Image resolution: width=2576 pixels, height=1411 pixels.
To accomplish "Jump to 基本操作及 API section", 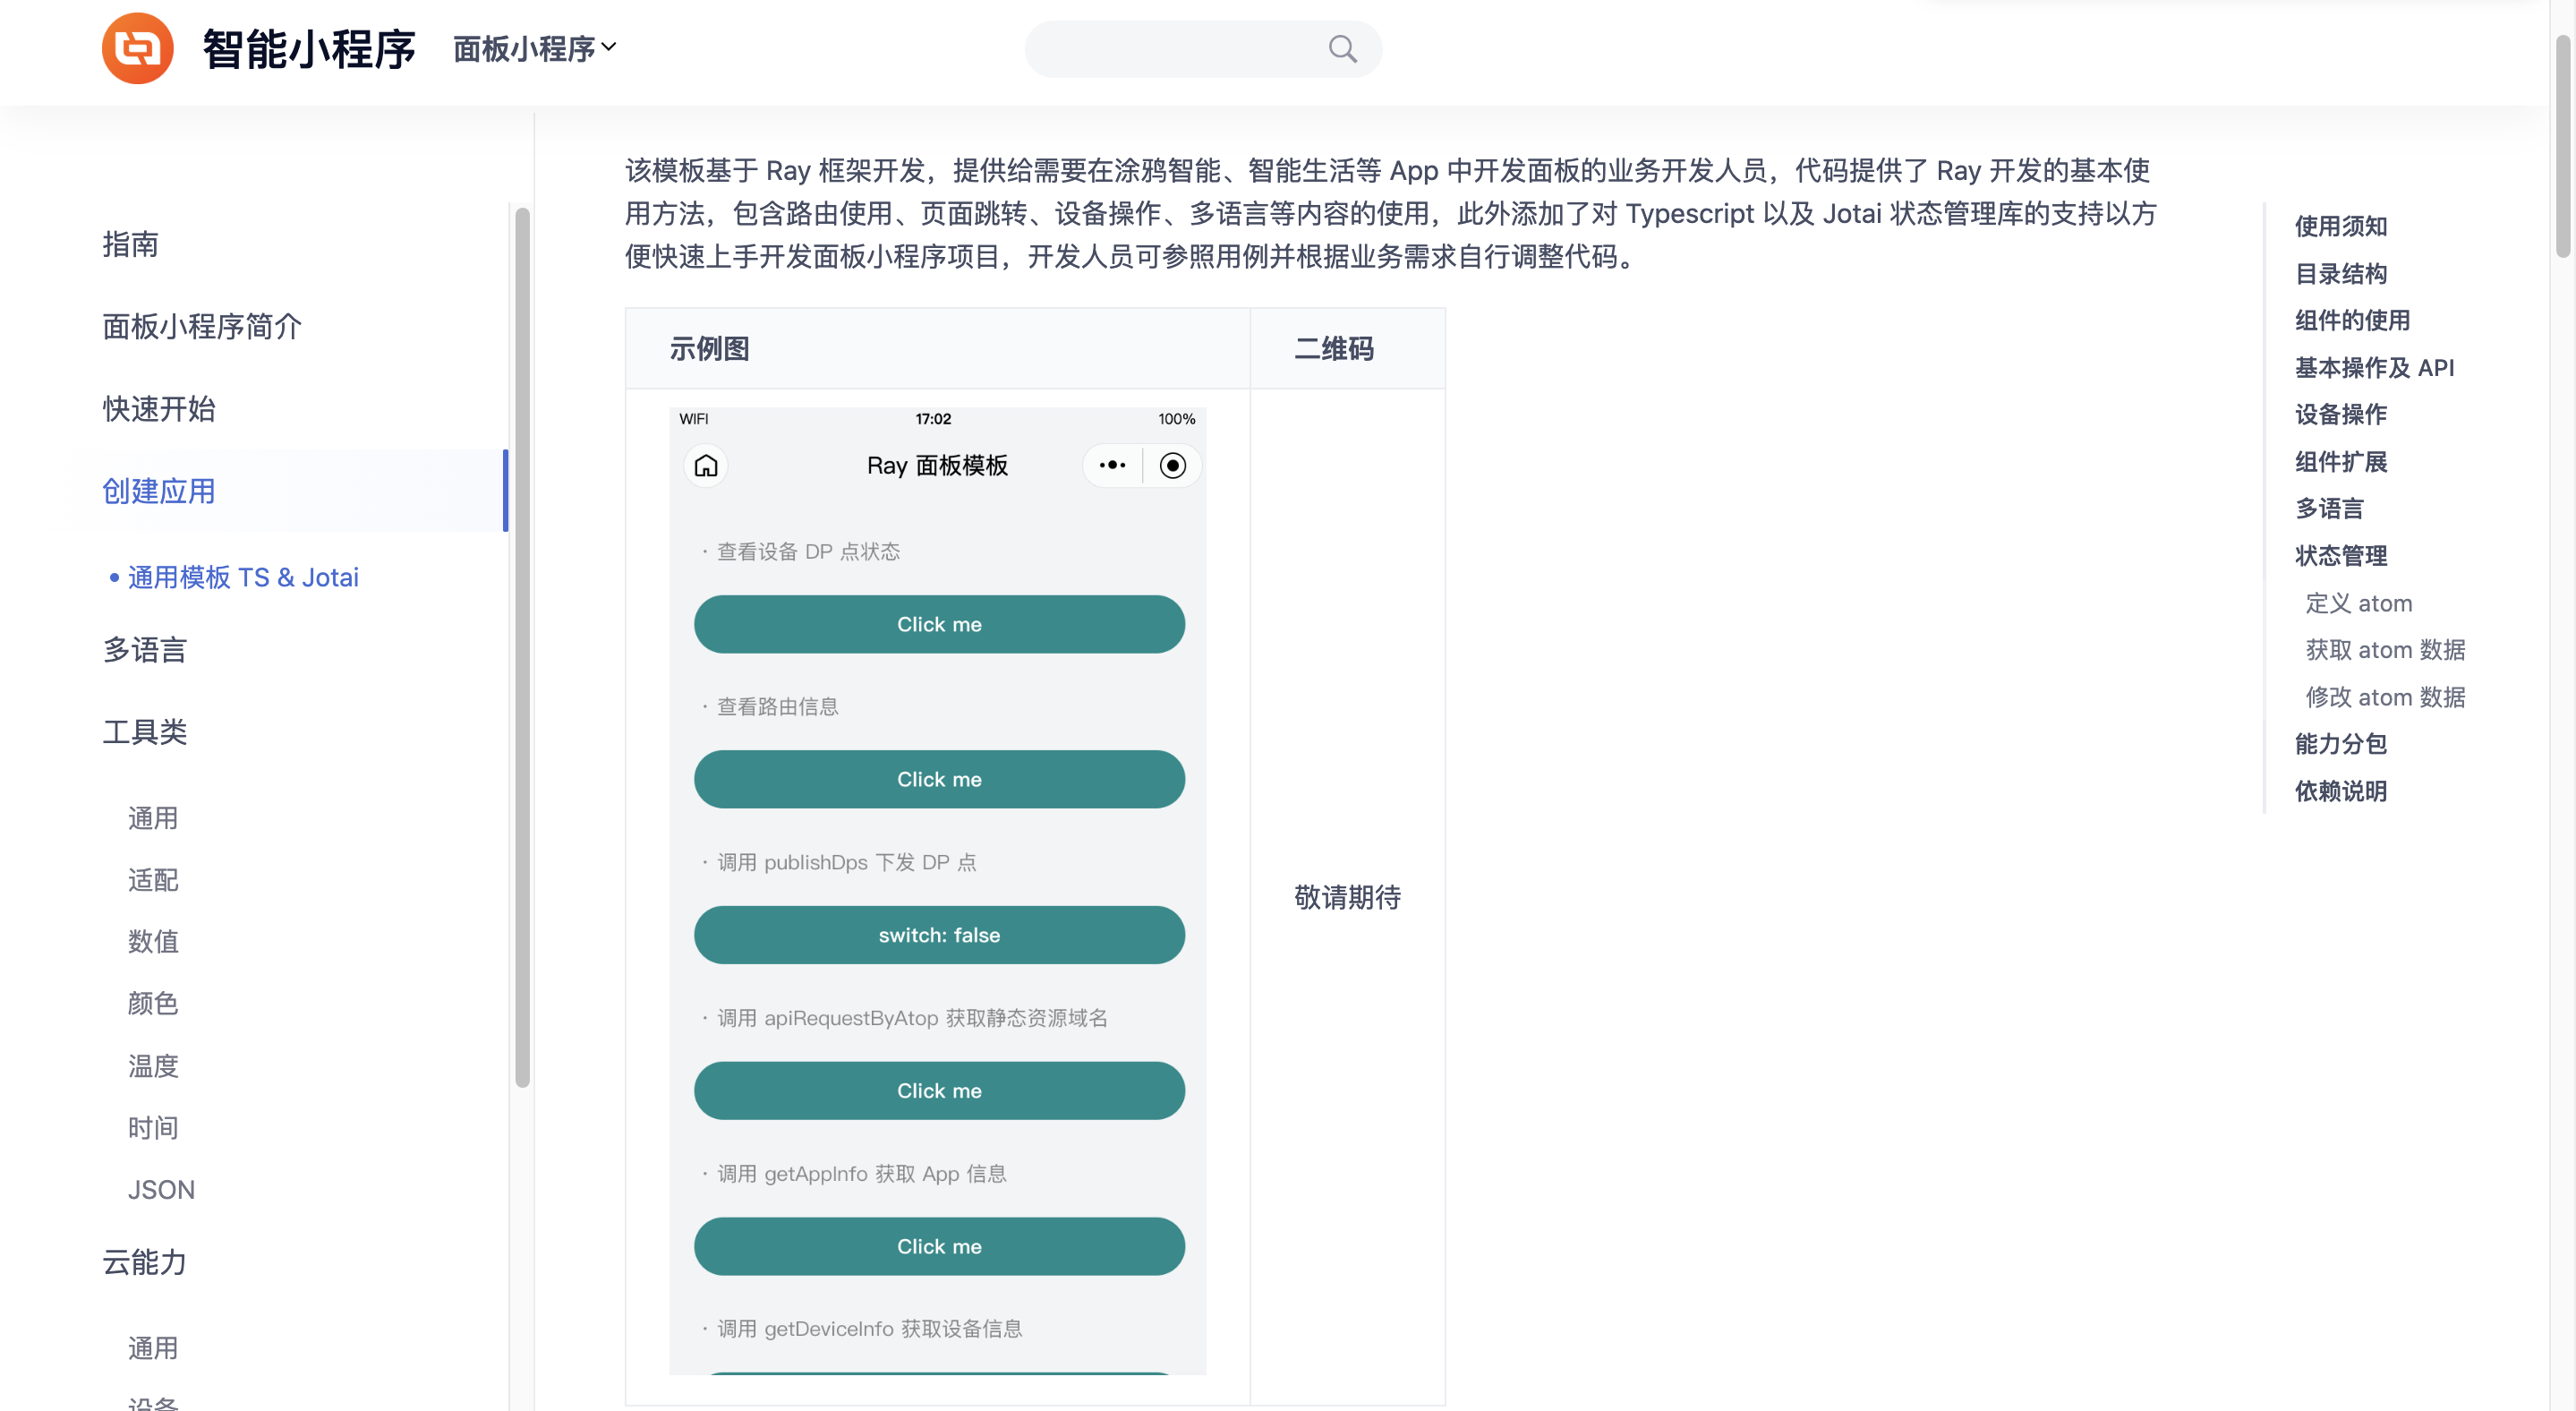I will (2375, 368).
